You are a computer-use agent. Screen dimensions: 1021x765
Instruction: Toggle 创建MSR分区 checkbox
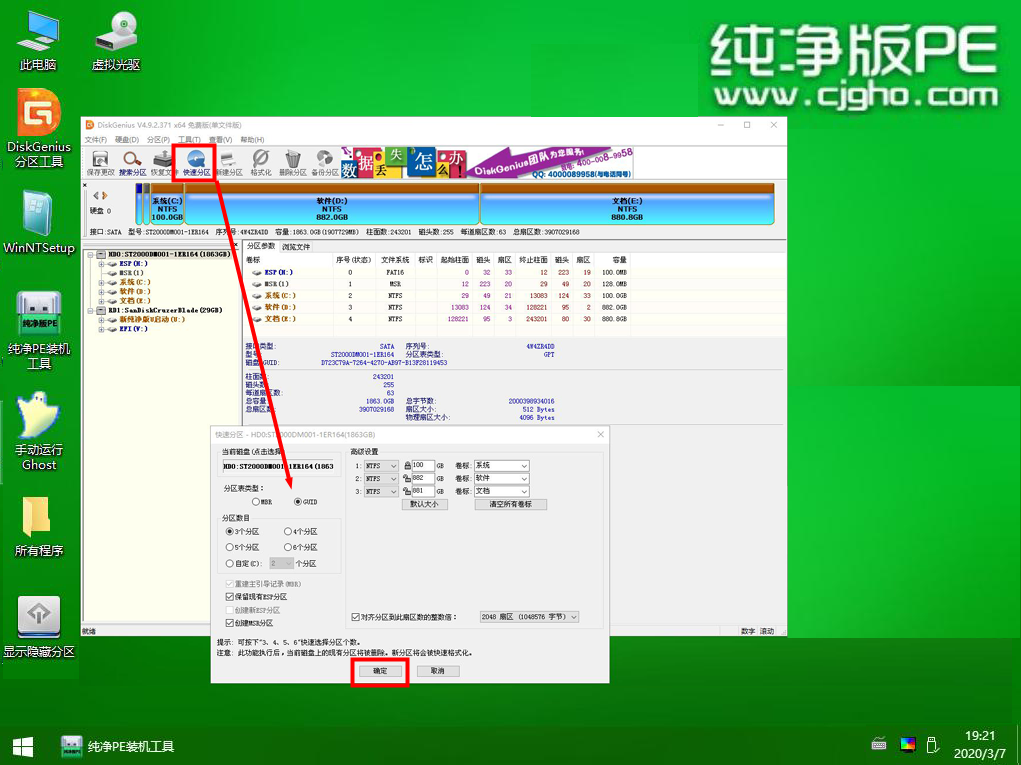[229, 624]
